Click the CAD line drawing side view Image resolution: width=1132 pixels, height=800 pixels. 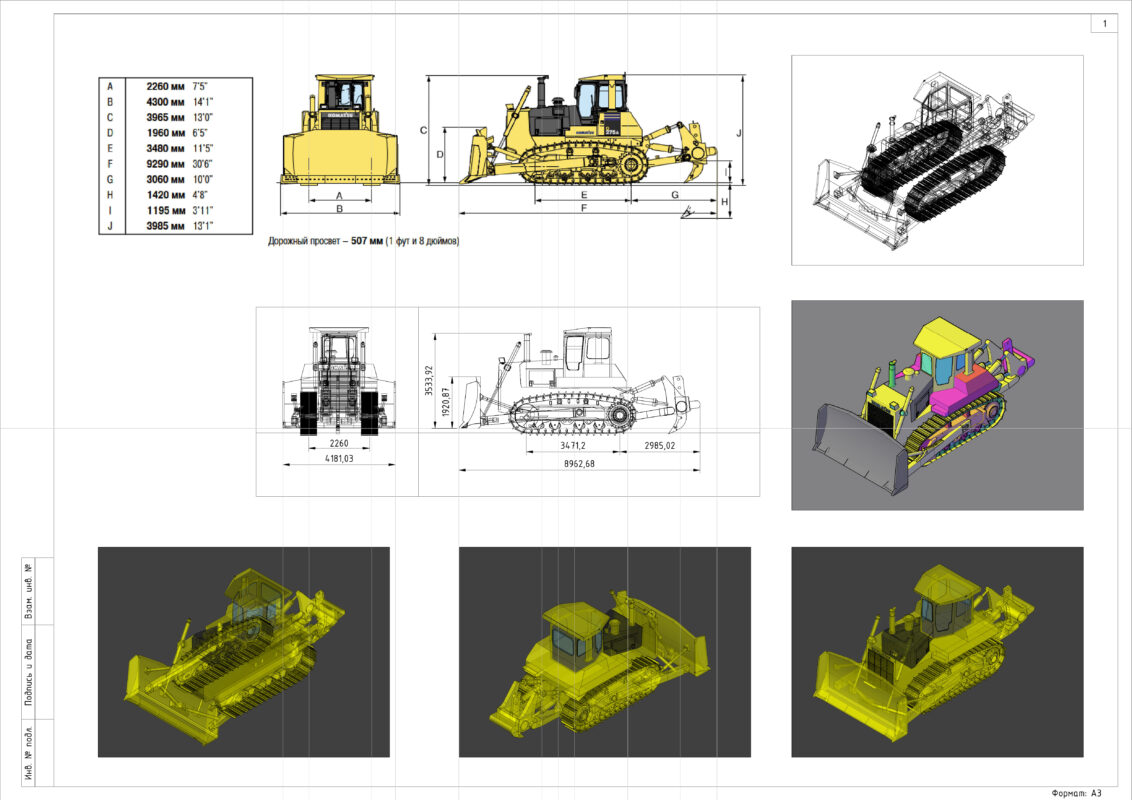[x=580, y=381]
